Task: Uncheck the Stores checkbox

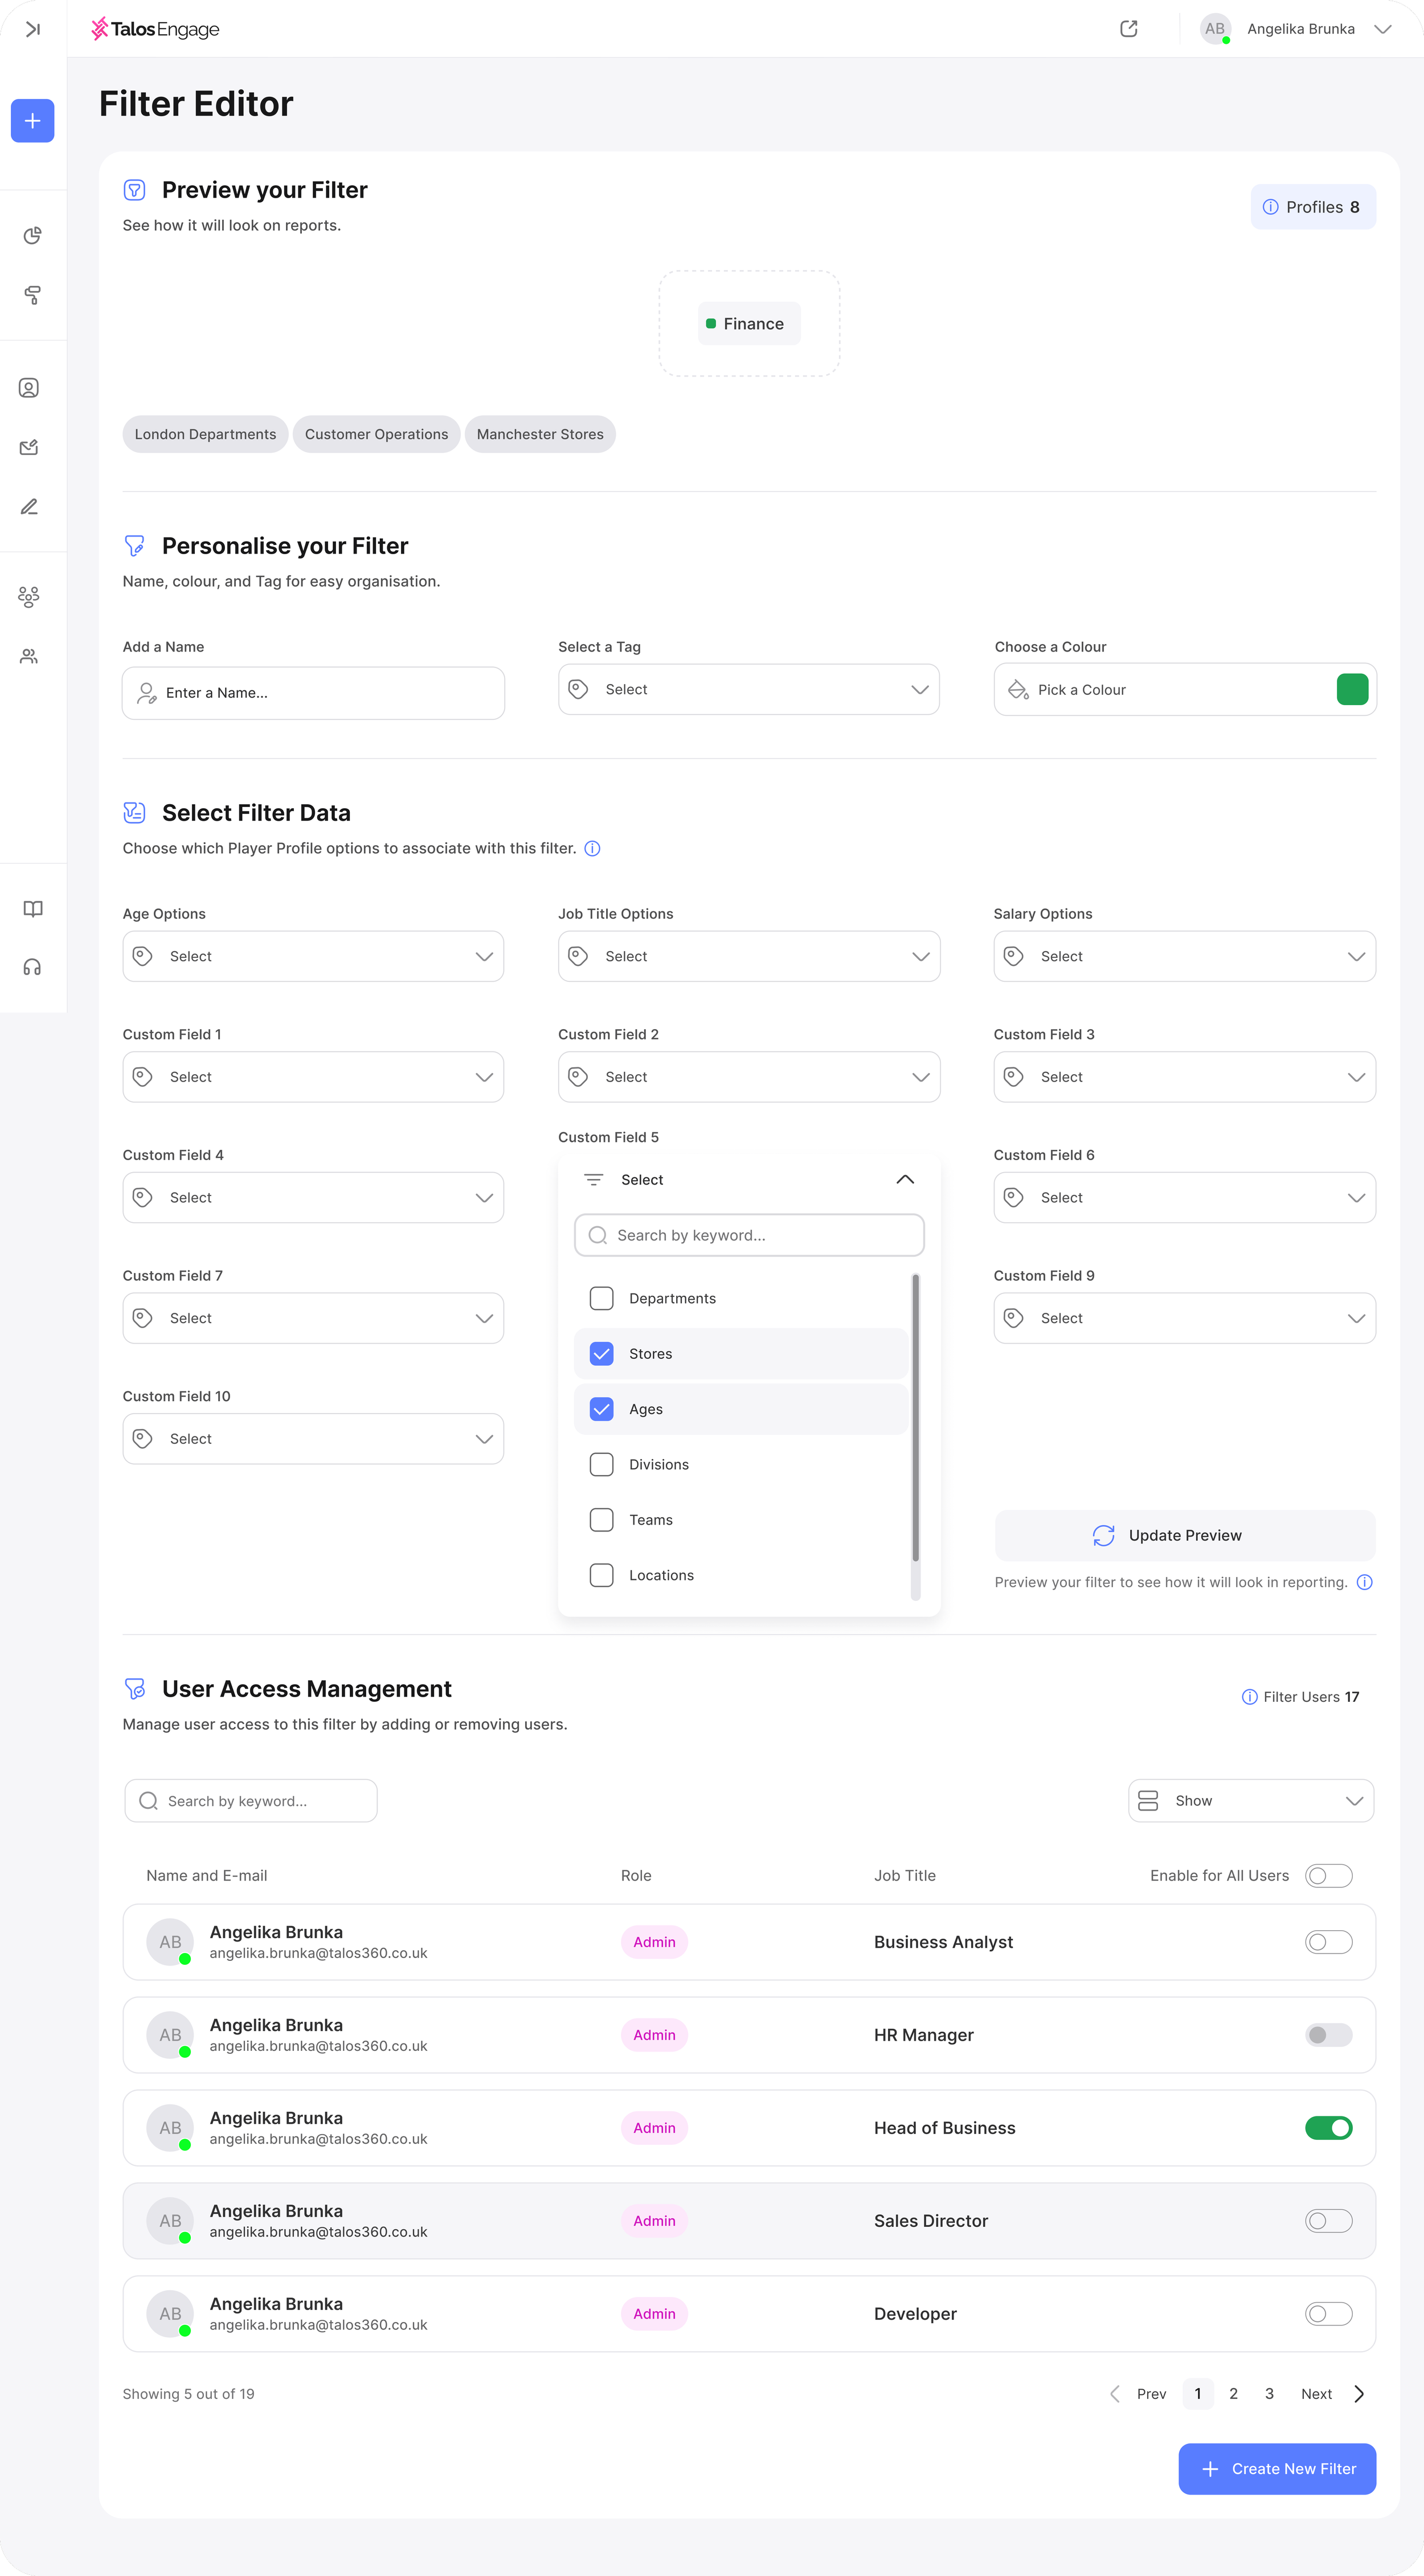Action: click(x=601, y=1353)
